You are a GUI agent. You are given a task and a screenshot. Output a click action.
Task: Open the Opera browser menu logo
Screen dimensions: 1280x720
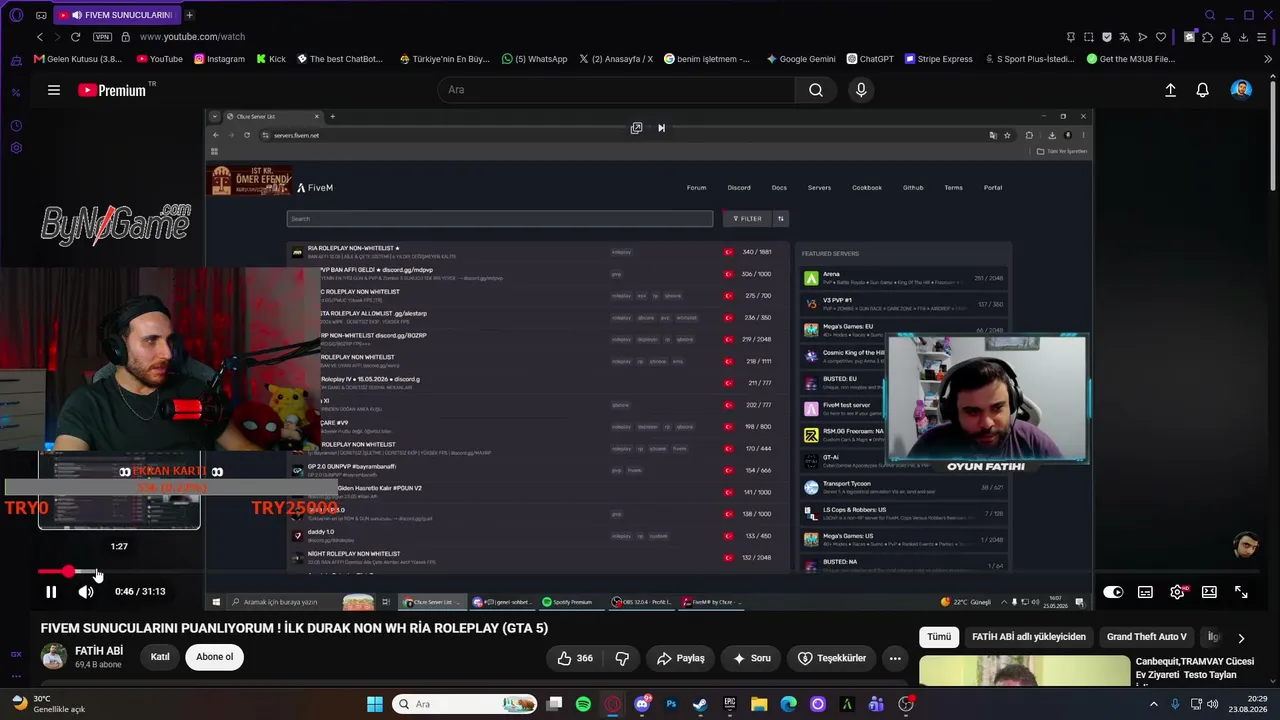pyautogui.click(x=16, y=15)
